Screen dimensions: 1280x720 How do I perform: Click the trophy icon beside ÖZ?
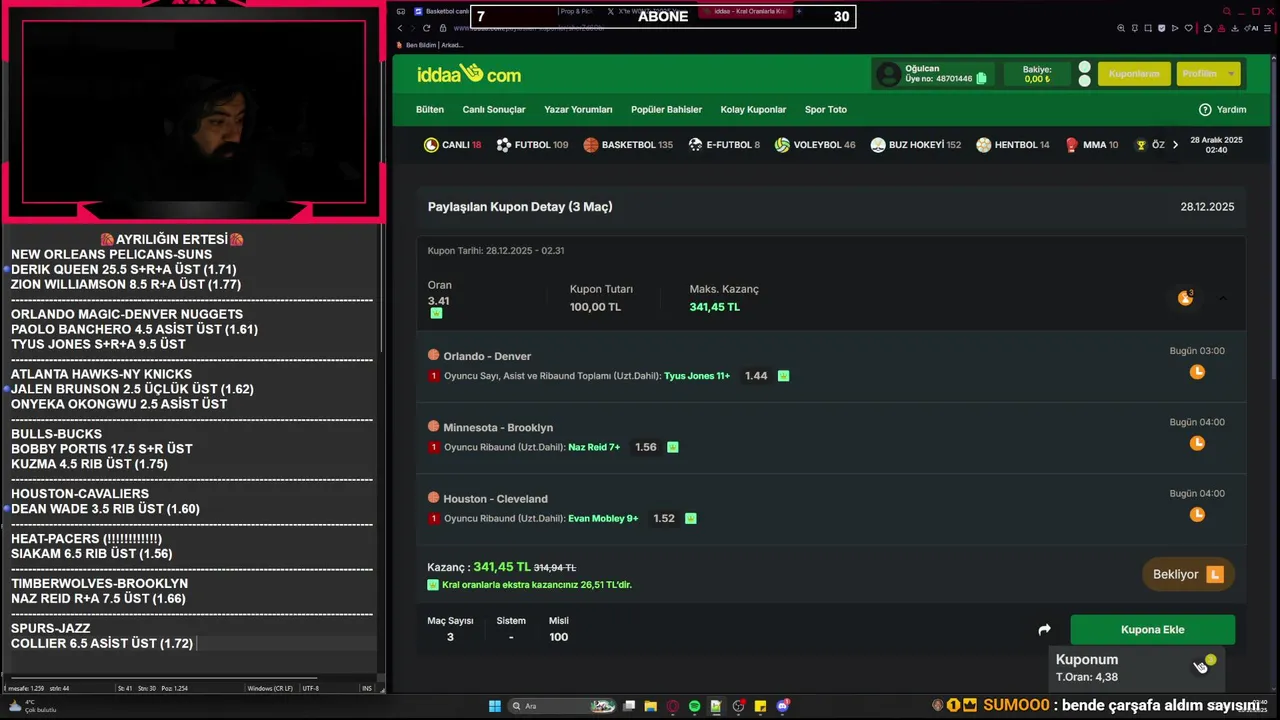click(x=1141, y=145)
